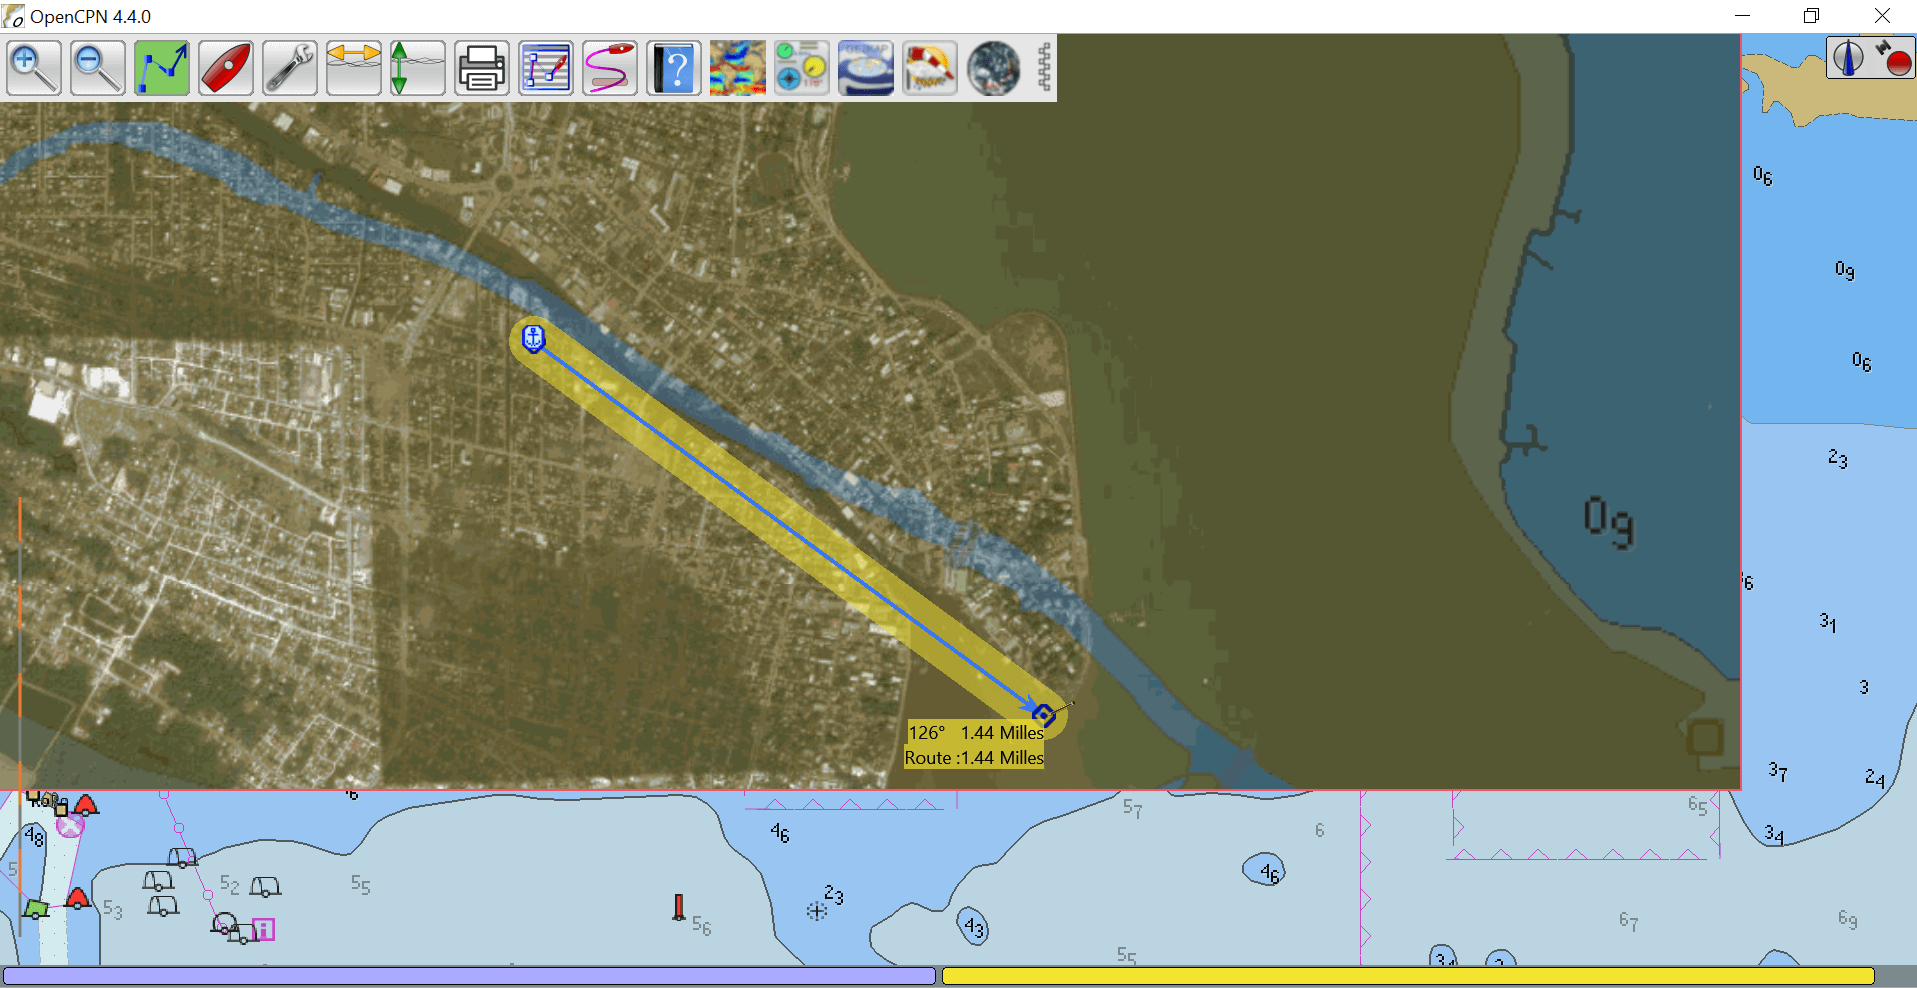Screen dimensions: 1917x988
Task: Click the horizontal orange arrow scale tool
Action: pyautogui.click(x=354, y=68)
